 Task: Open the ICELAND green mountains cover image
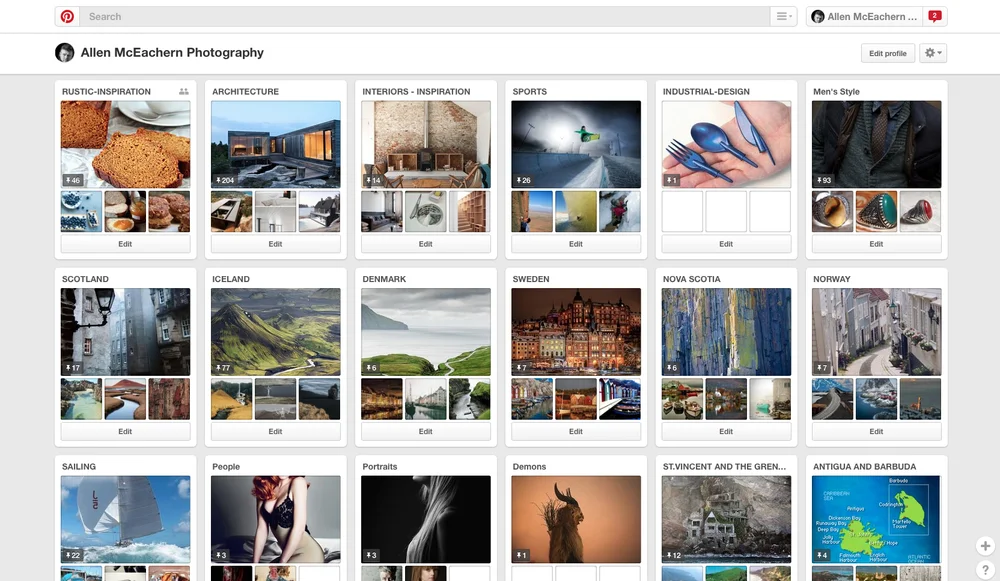click(x=276, y=332)
